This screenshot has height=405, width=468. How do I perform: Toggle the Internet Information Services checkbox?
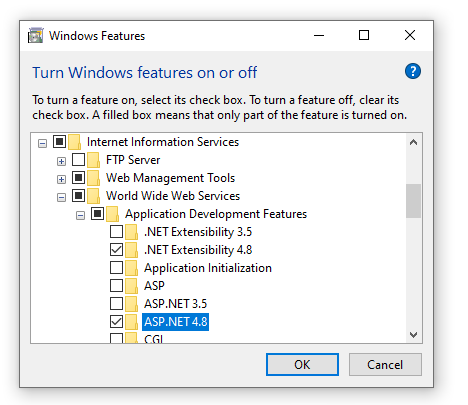coord(59,142)
